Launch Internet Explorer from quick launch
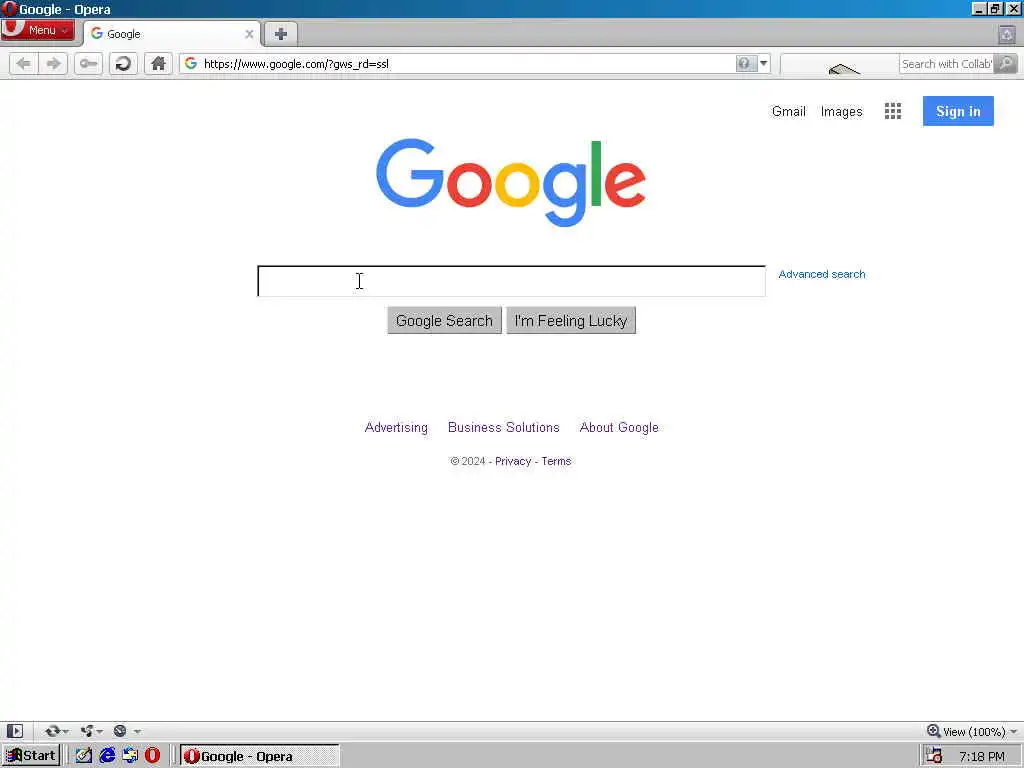Image resolution: width=1024 pixels, height=768 pixels. (x=107, y=756)
